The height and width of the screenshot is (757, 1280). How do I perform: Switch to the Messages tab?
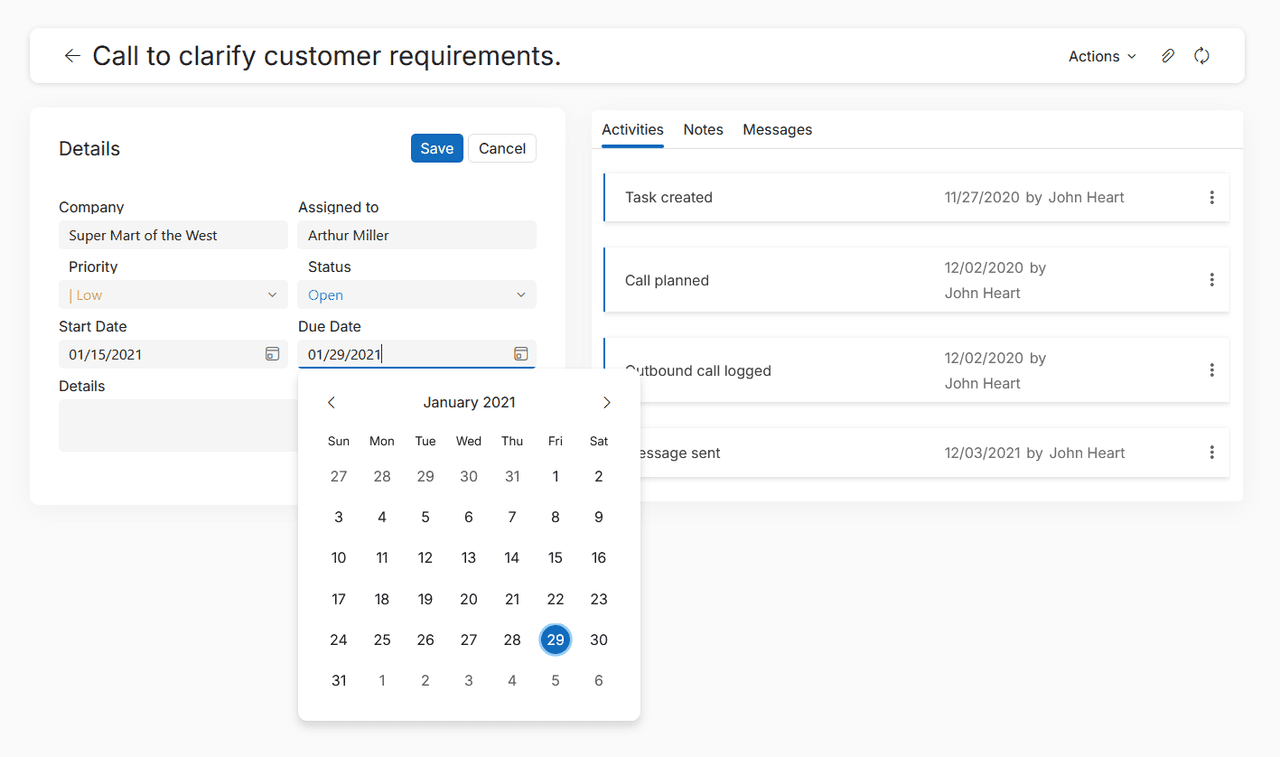(x=777, y=130)
